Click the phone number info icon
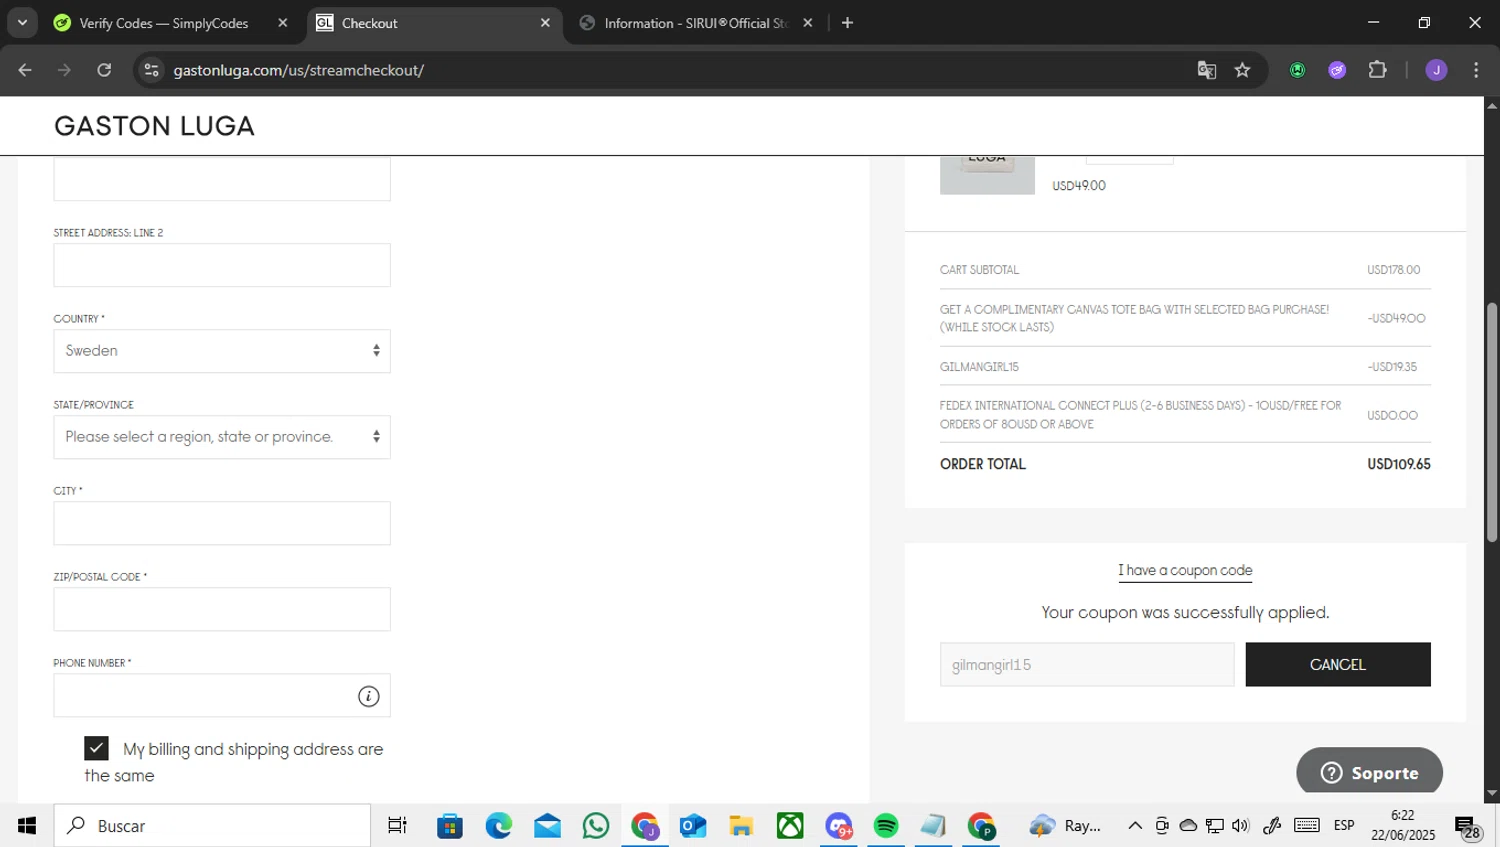 pyautogui.click(x=369, y=696)
